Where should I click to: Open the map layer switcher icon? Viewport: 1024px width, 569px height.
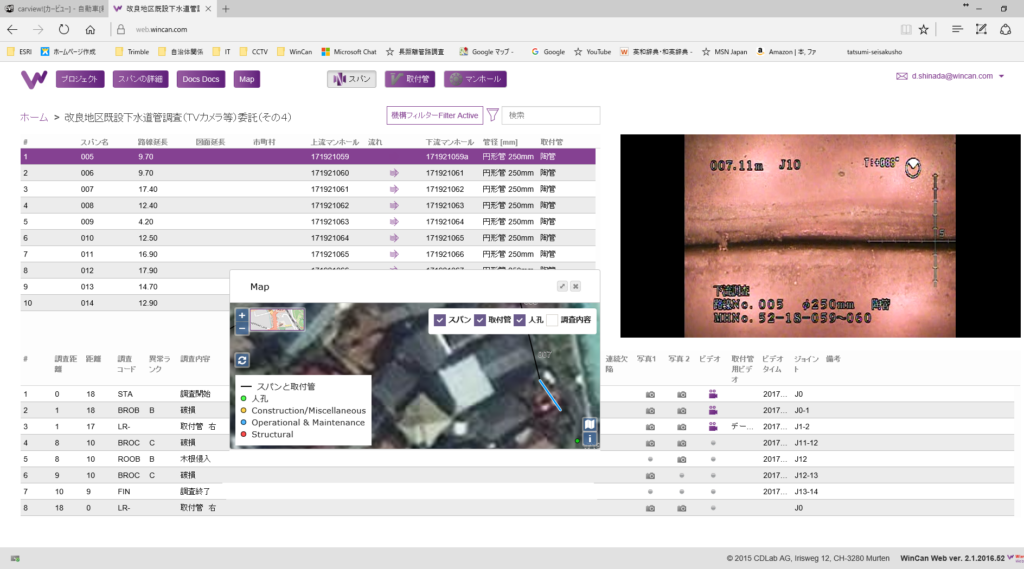[590, 424]
